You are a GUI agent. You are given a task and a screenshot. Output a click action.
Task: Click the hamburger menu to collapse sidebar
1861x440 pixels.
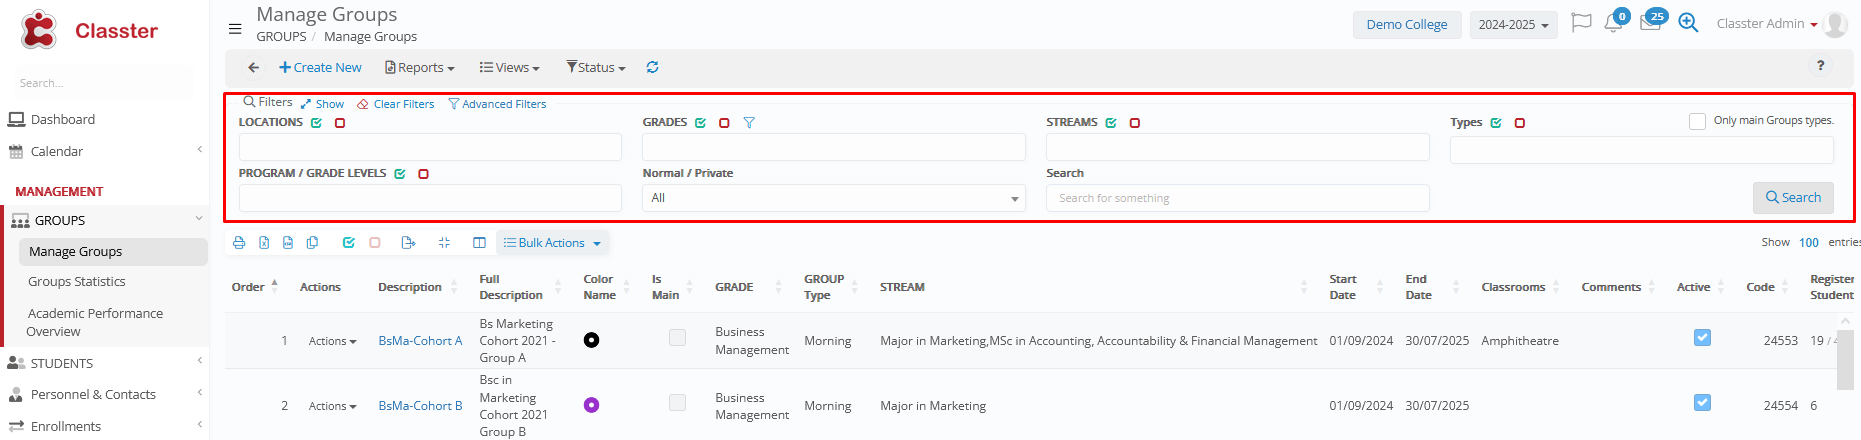[235, 29]
